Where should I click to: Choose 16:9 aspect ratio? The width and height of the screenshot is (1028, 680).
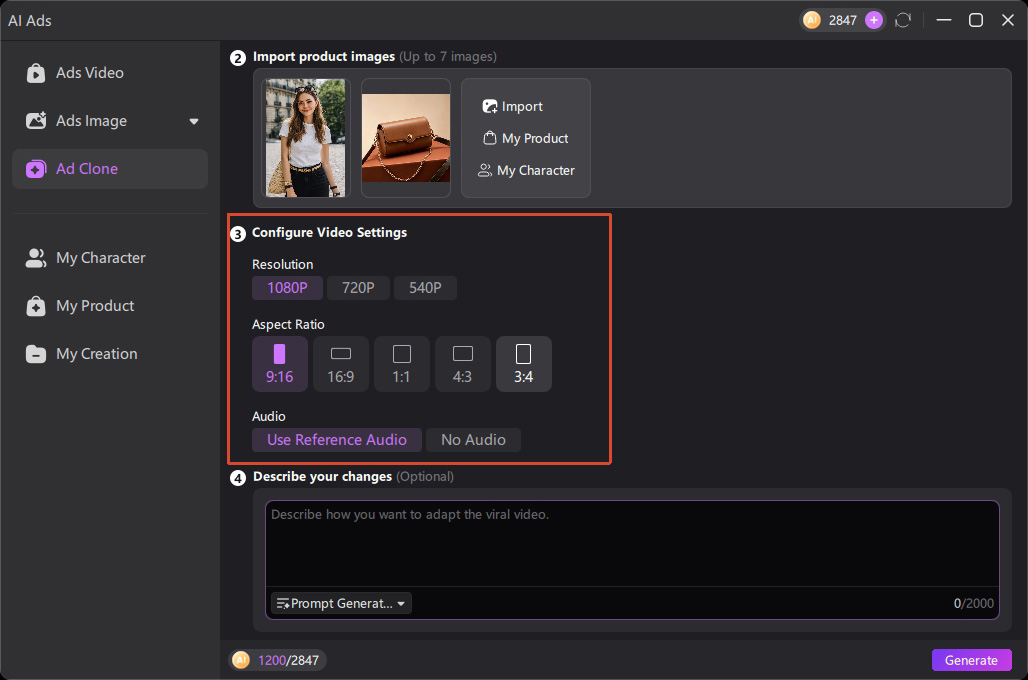coord(341,364)
